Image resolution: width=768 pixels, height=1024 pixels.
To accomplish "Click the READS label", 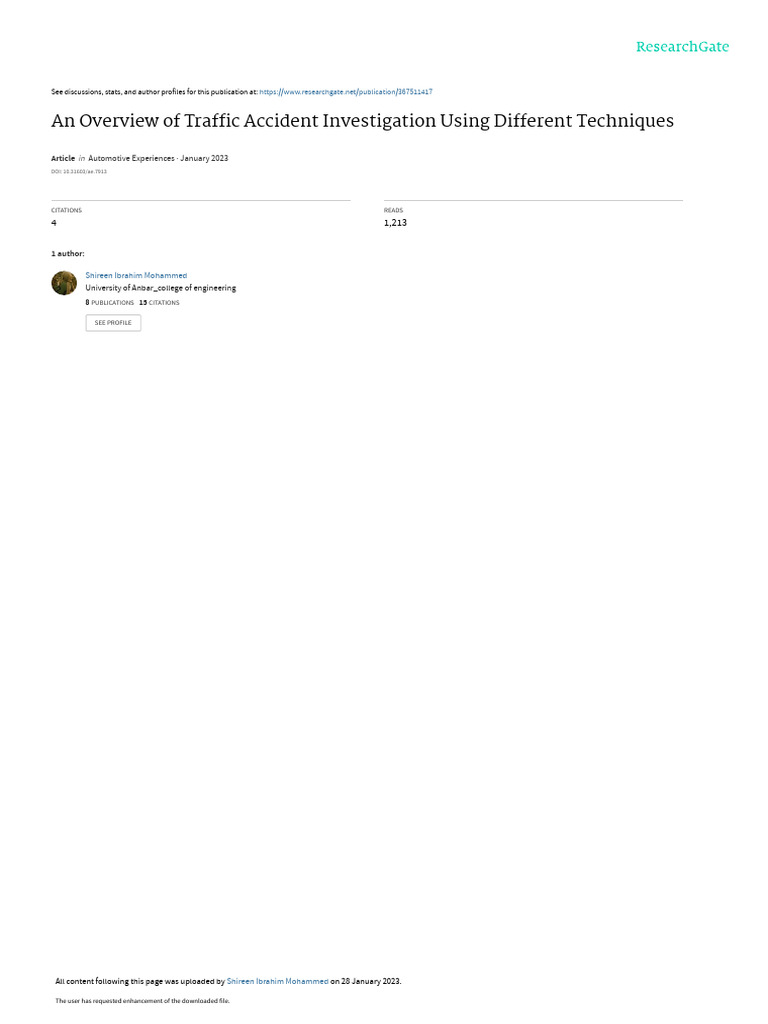I will point(393,210).
